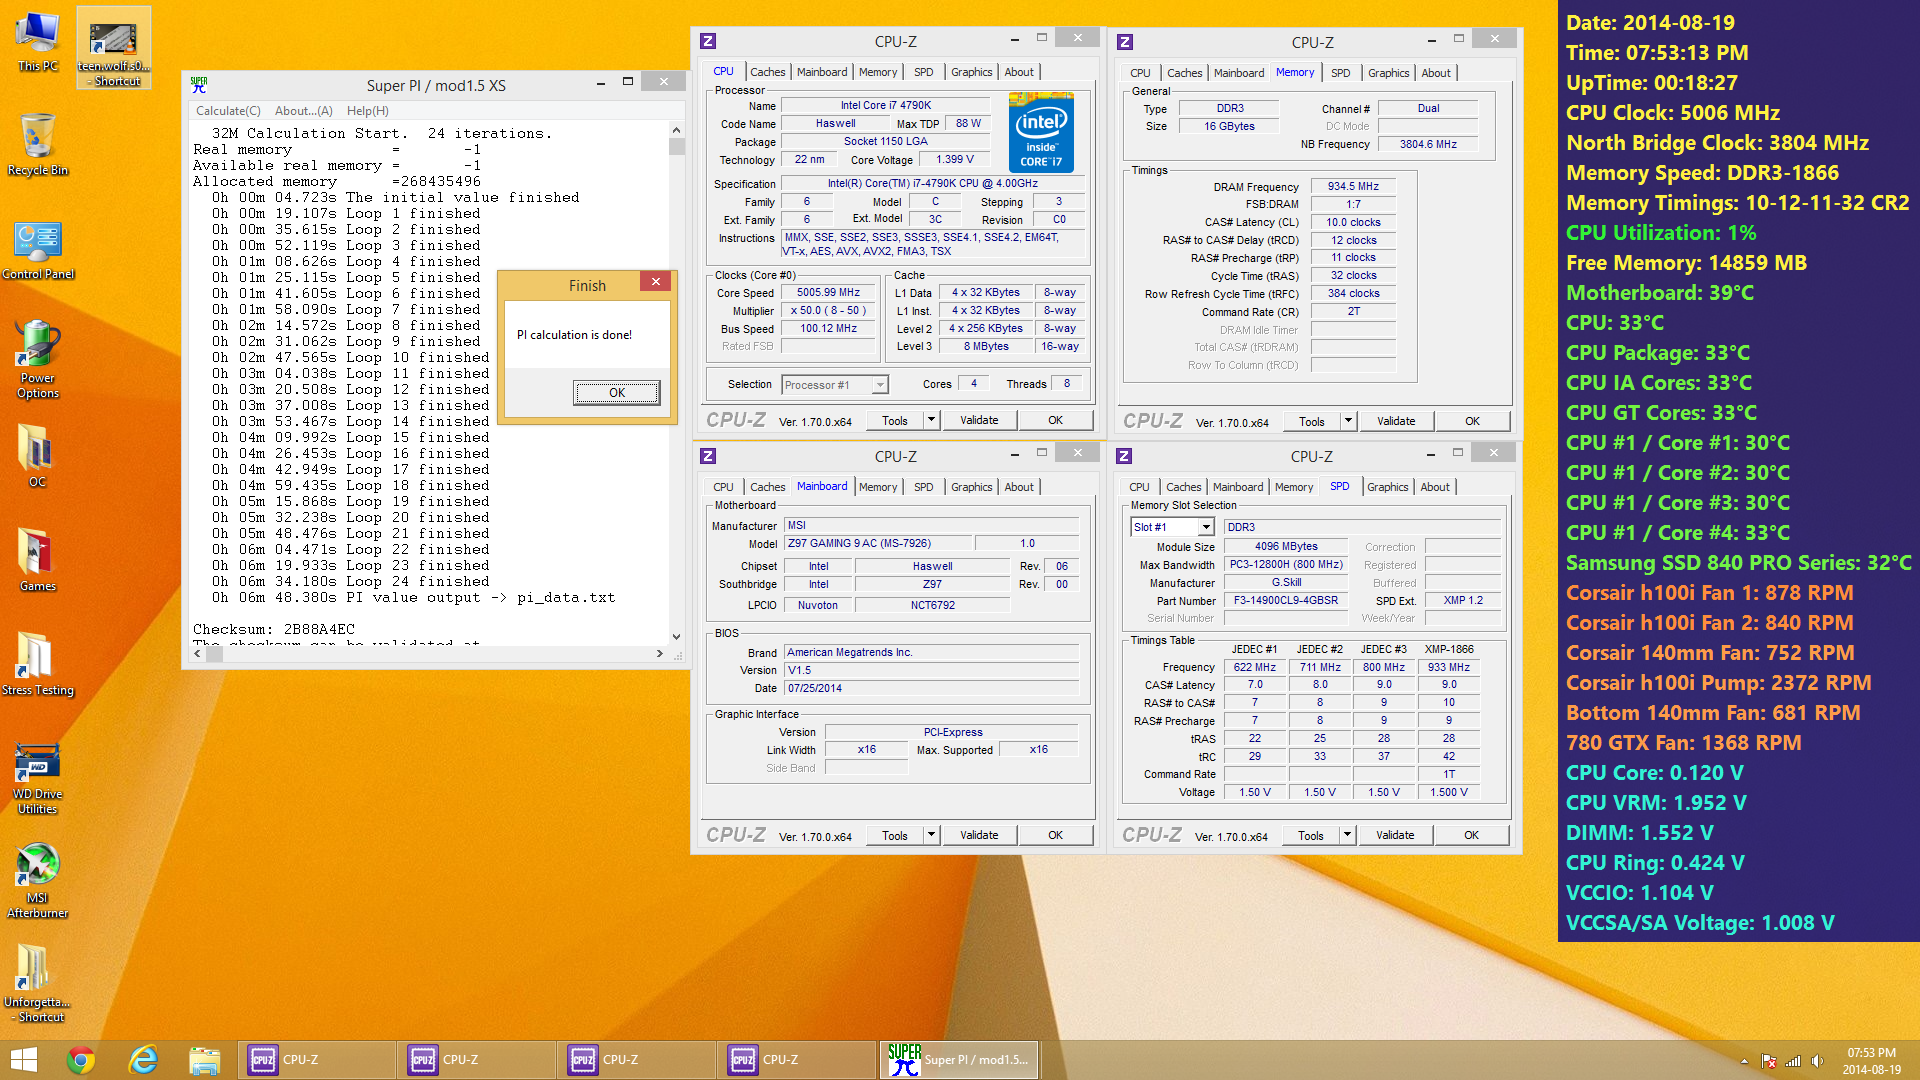
Task: Open This PC desktop icon
Action: 37,42
